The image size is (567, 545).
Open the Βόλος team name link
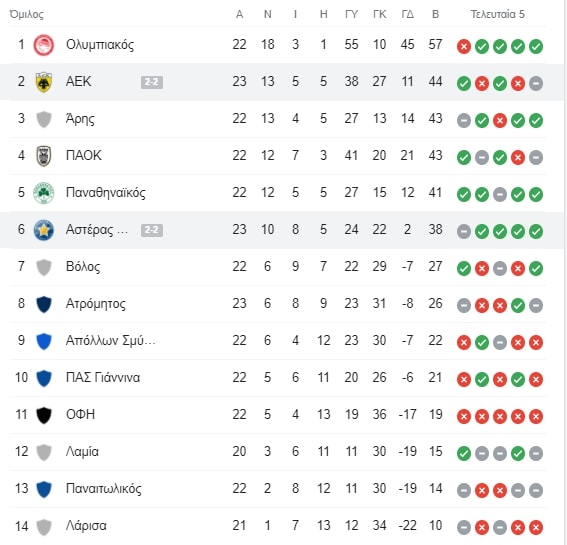(83, 267)
